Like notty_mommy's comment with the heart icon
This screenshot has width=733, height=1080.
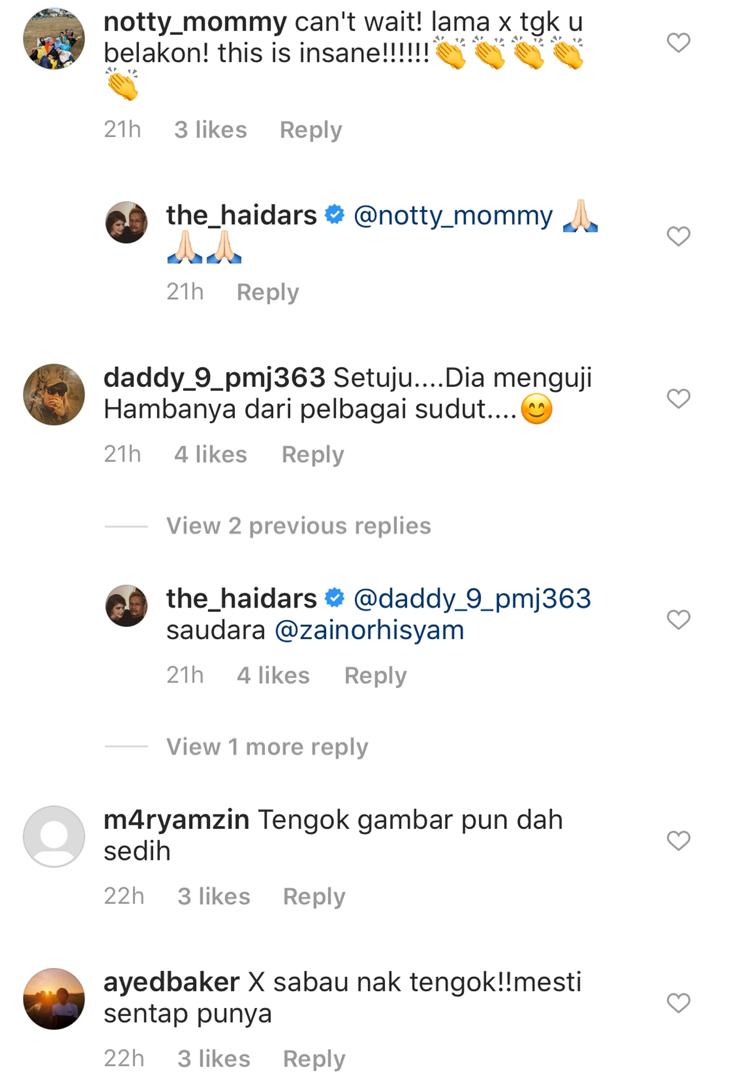coord(679,43)
